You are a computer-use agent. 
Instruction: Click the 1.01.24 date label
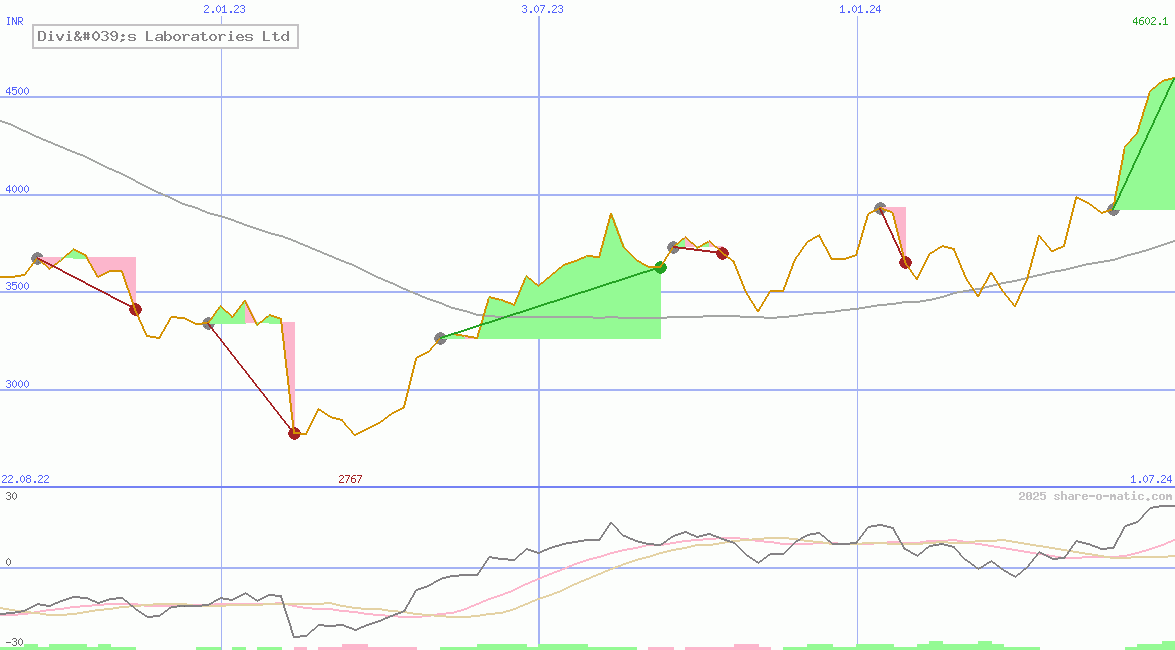pyautogui.click(x=860, y=9)
